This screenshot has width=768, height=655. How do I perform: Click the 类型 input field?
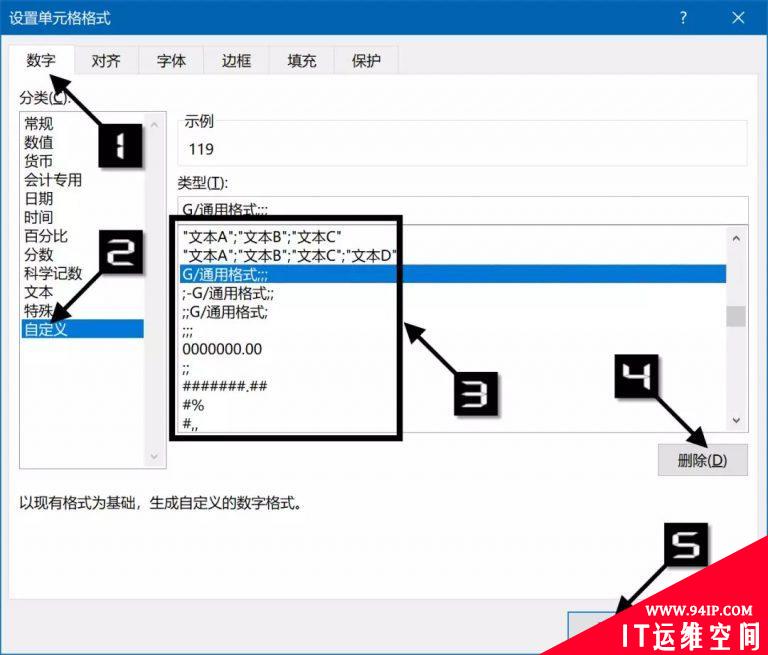463,210
